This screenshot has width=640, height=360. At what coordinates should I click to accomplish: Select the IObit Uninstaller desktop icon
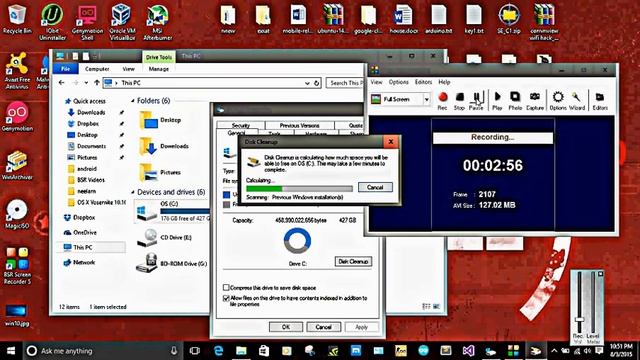click(x=52, y=22)
